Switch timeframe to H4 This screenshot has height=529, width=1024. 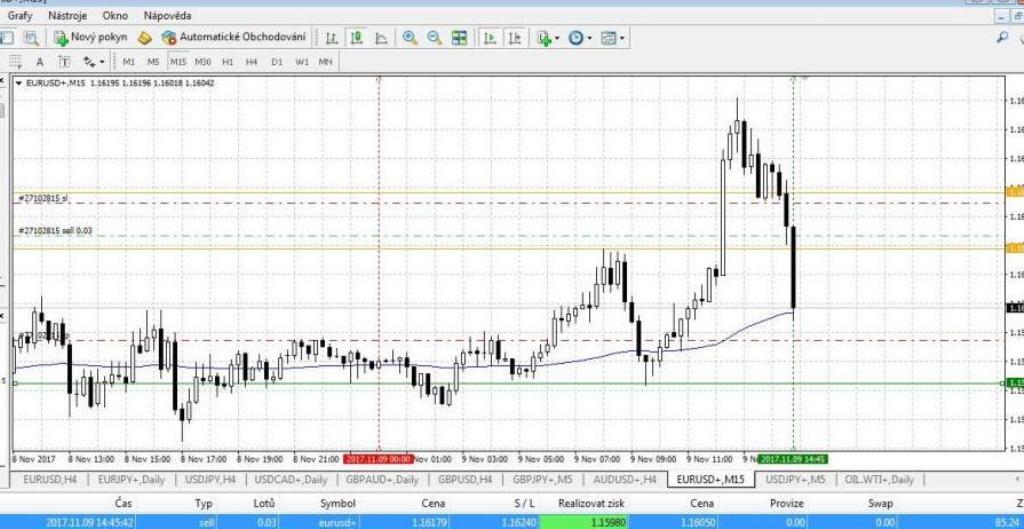coord(252,62)
